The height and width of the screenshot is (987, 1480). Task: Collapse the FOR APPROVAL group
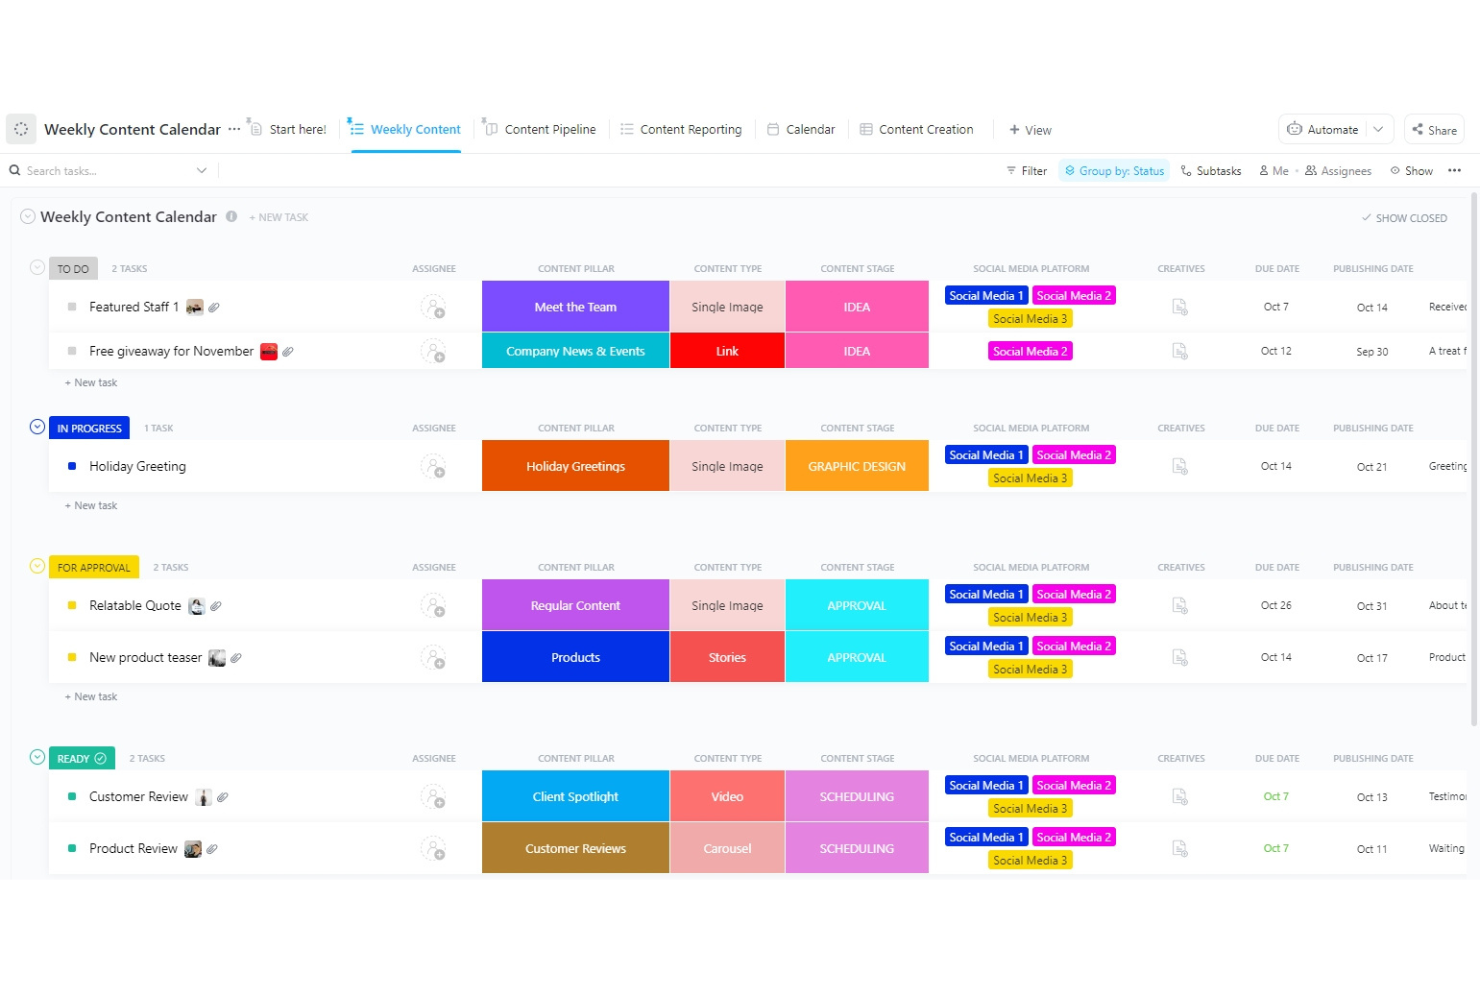37,566
